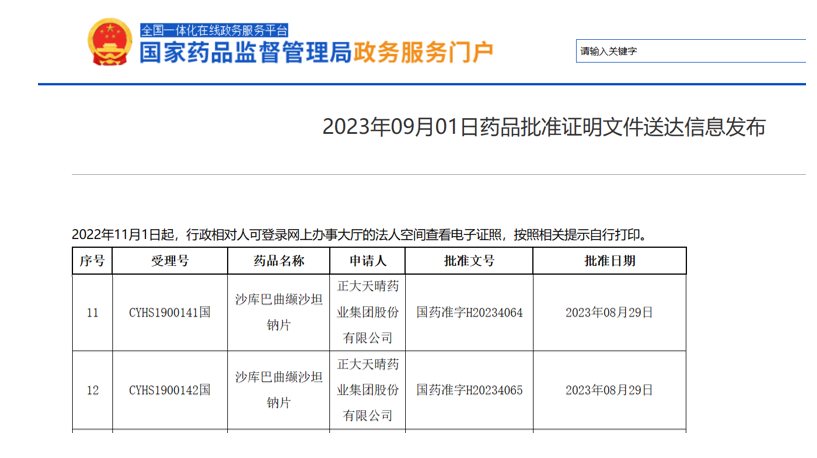Screen dimensions: 817x458
Task: Click approval number 国药准字H20234064
Action: coord(468,312)
